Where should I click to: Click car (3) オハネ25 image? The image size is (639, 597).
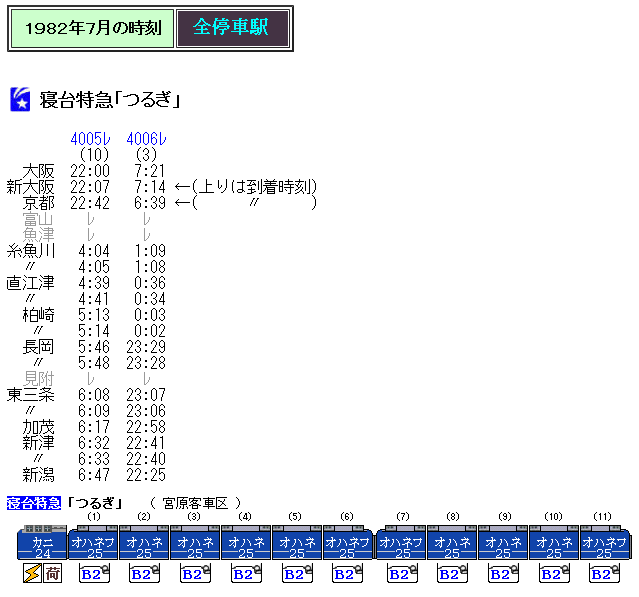pos(195,542)
